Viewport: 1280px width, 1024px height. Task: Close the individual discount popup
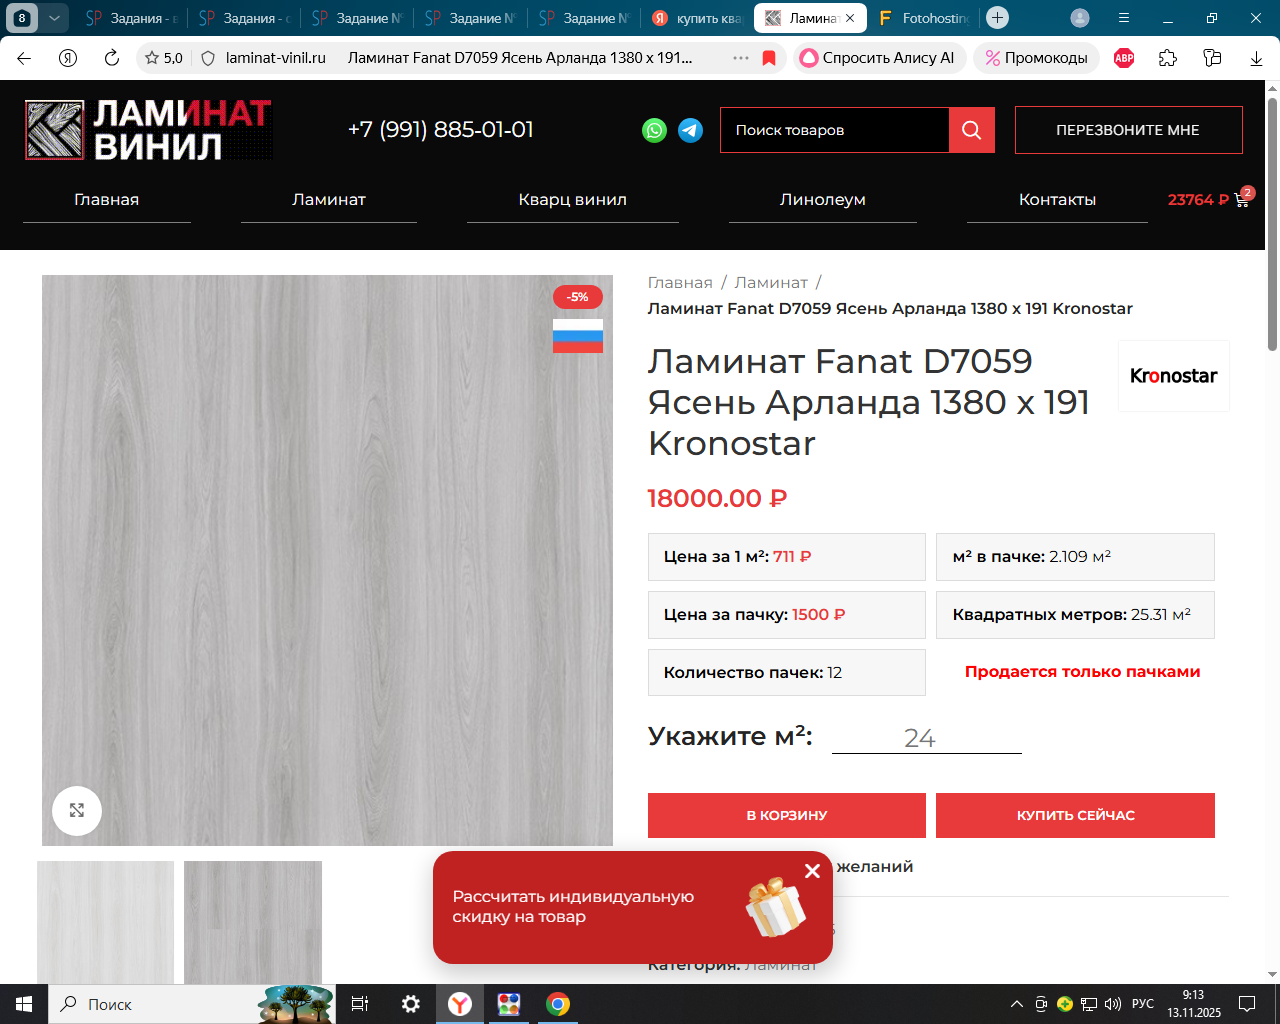813,871
